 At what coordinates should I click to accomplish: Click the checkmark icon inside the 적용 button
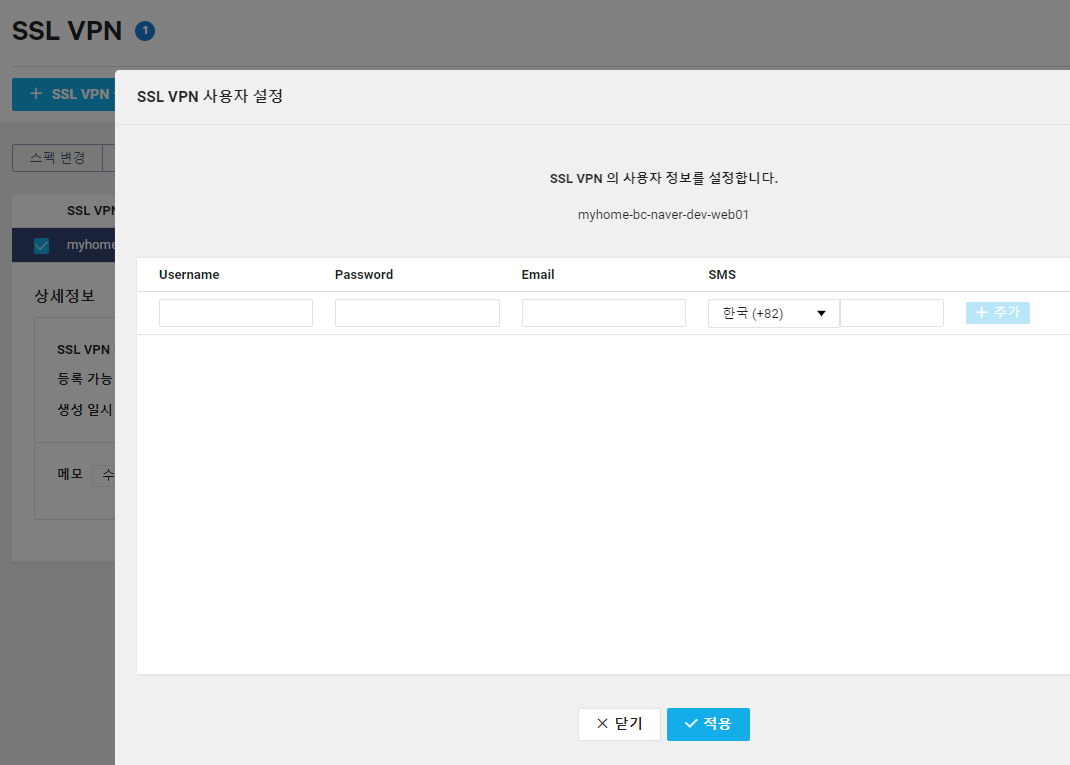(x=692, y=723)
